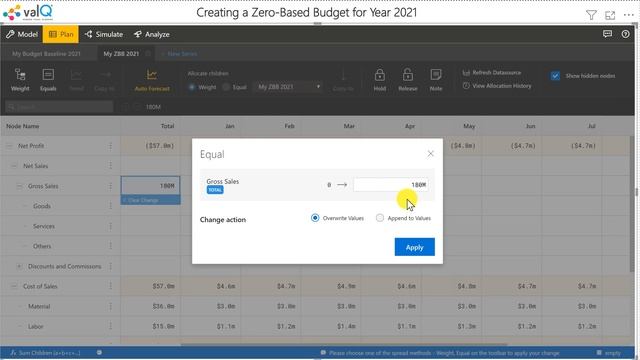The height and width of the screenshot is (360, 640).
Task: Collapse the Gross Sales node
Action: tap(19, 186)
